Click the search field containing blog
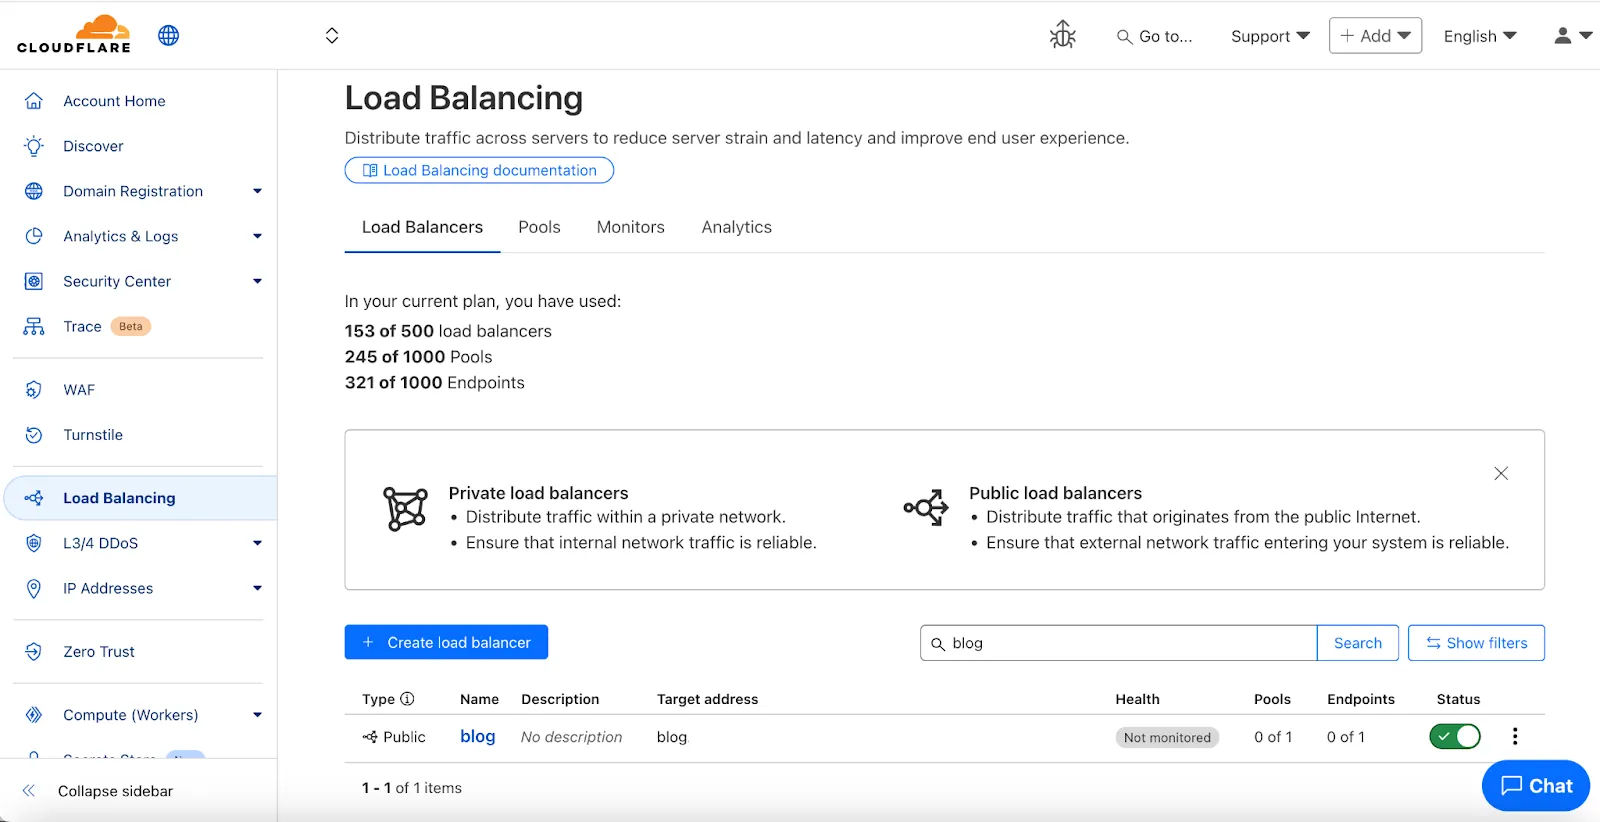Viewport: 1600px width, 822px height. click(x=1120, y=643)
